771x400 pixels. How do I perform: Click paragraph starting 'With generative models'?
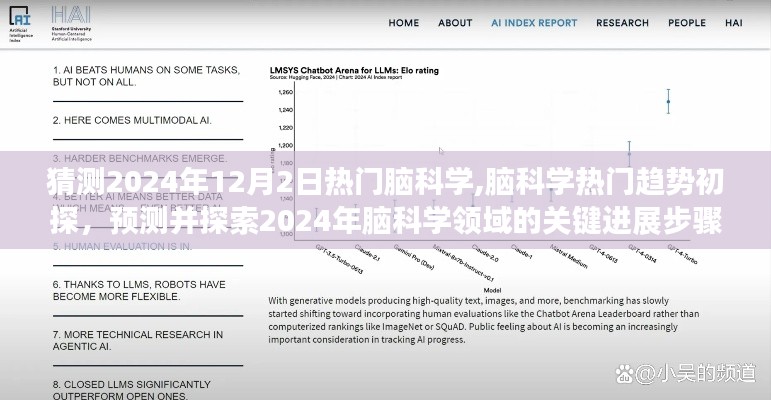(x=484, y=320)
